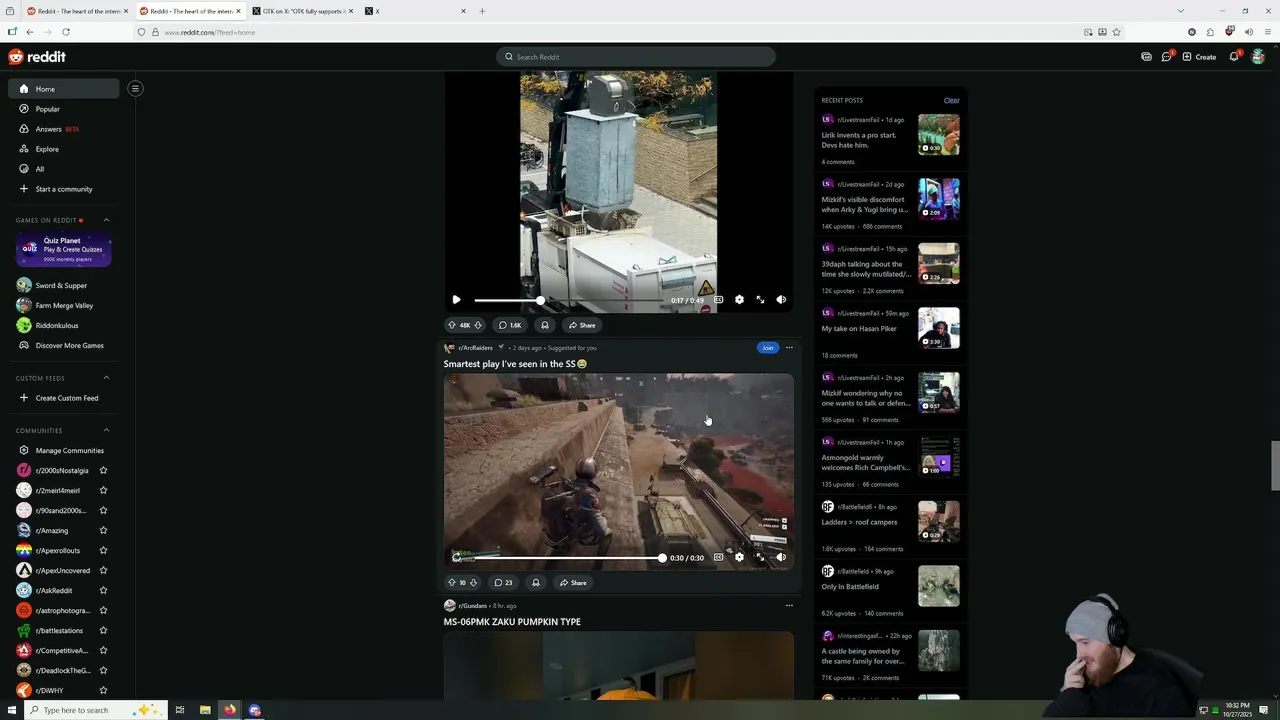Open Manage Communities
Viewport: 1280px width, 720px height.
coord(64,451)
